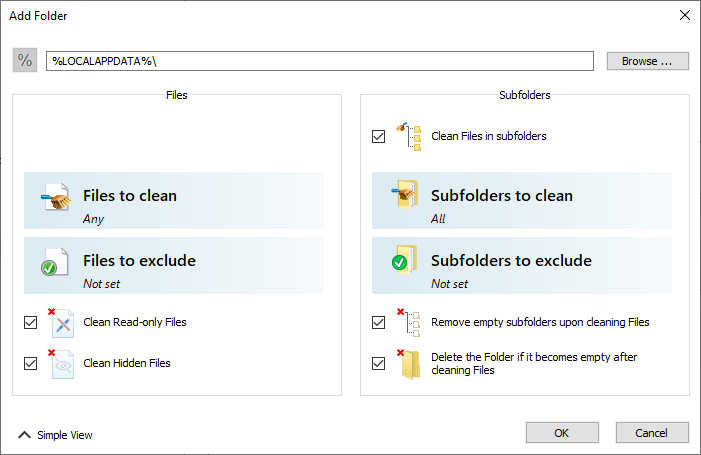The height and width of the screenshot is (455, 701).
Task: Click the green check file icon for Files to exclude
Action: click(x=55, y=262)
